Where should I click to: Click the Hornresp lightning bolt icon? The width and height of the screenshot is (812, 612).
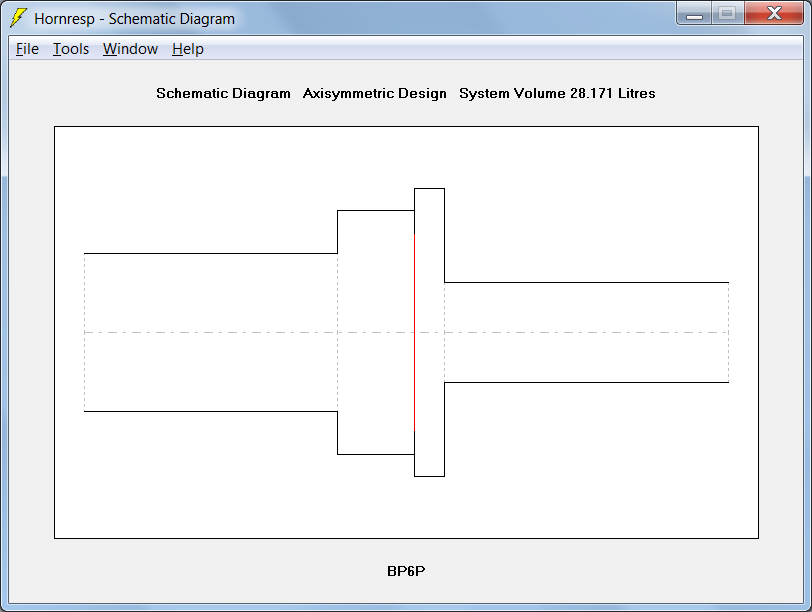[18, 18]
